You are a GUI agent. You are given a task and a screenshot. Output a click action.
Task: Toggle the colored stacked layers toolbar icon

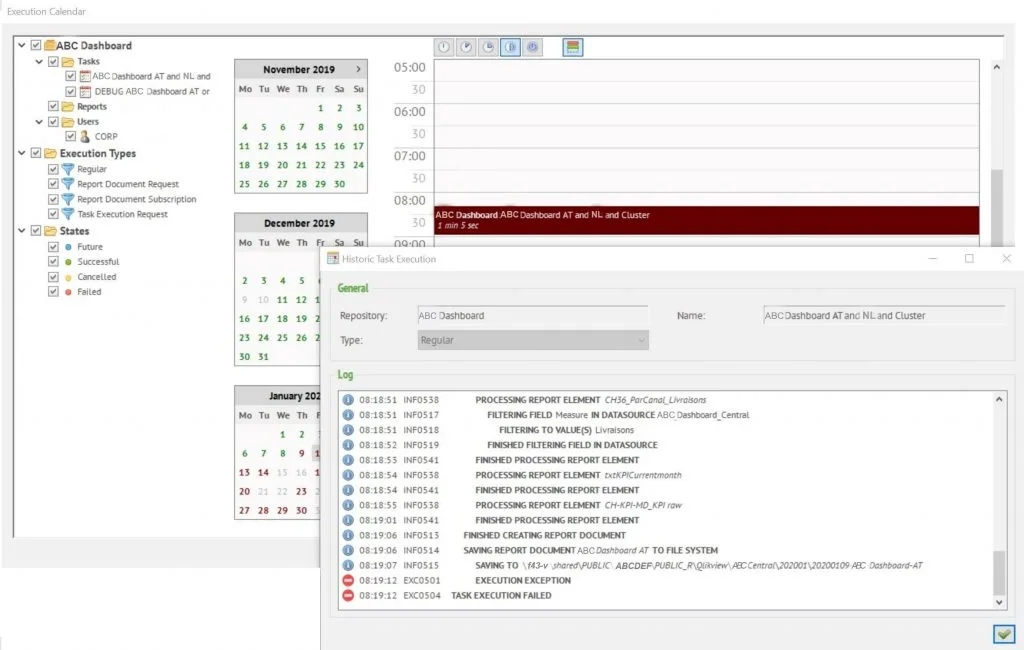coord(573,47)
